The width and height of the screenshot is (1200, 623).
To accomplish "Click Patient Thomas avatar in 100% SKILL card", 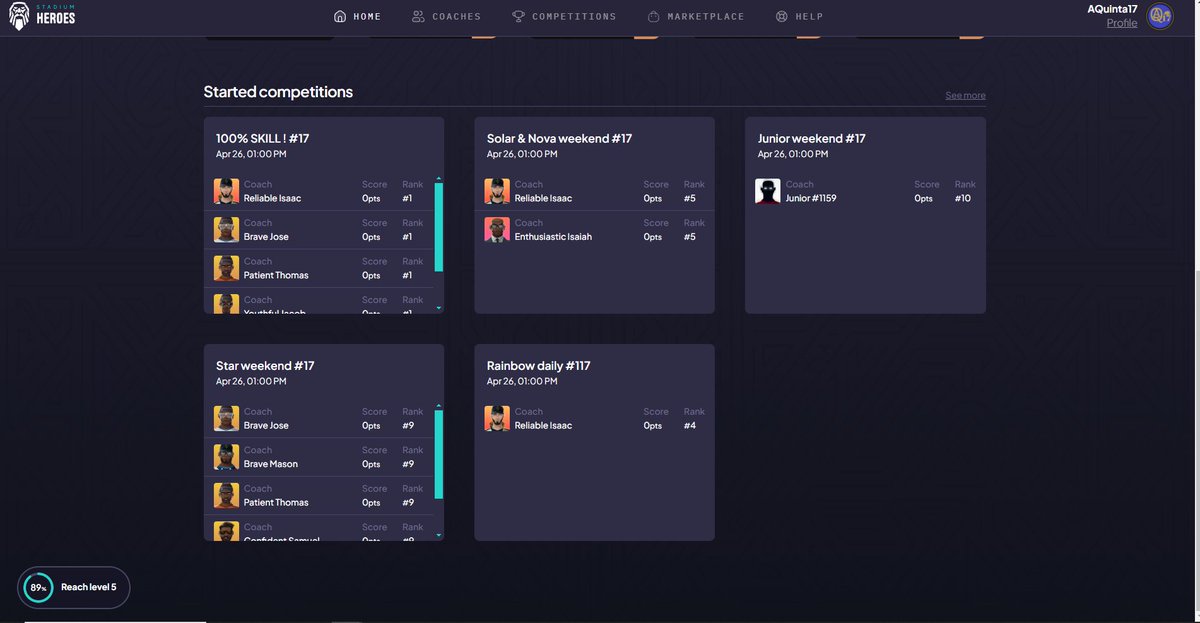I will [x=226, y=268].
